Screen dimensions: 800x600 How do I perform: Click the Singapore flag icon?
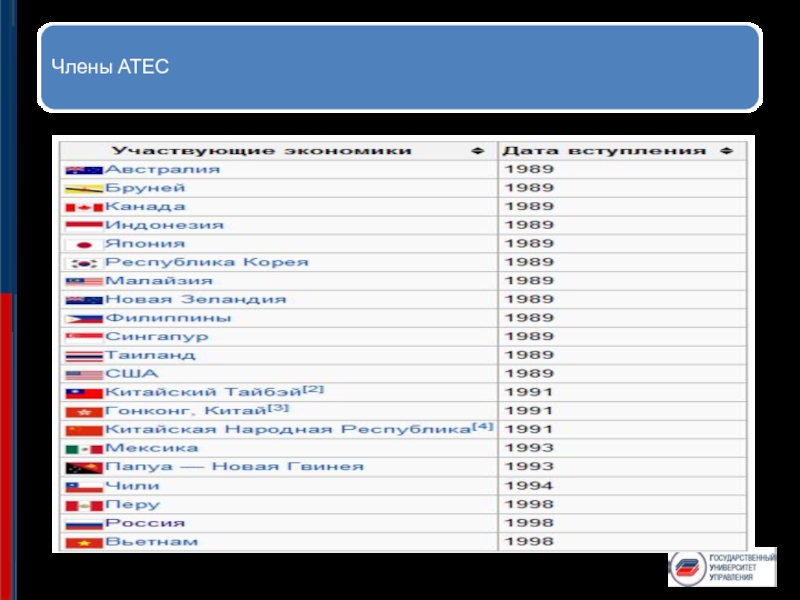click(x=84, y=338)
